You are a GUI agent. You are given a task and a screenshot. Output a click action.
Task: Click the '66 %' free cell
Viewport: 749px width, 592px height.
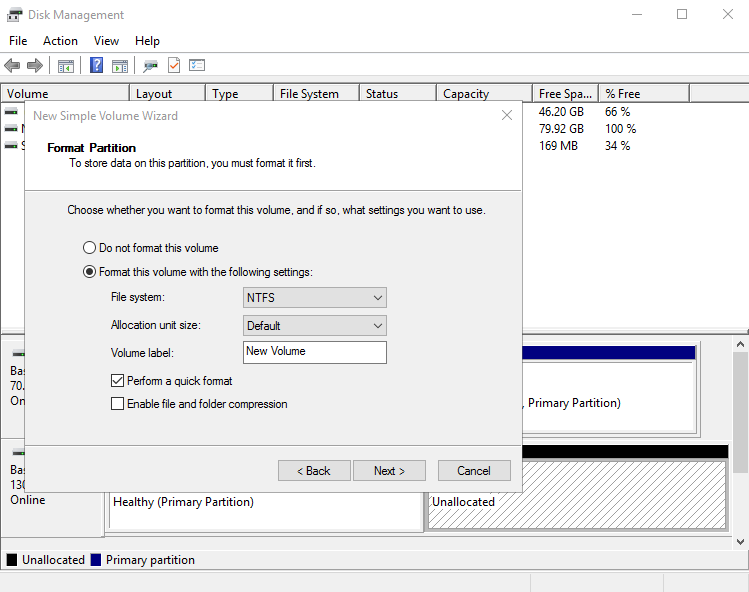[618, 112]
